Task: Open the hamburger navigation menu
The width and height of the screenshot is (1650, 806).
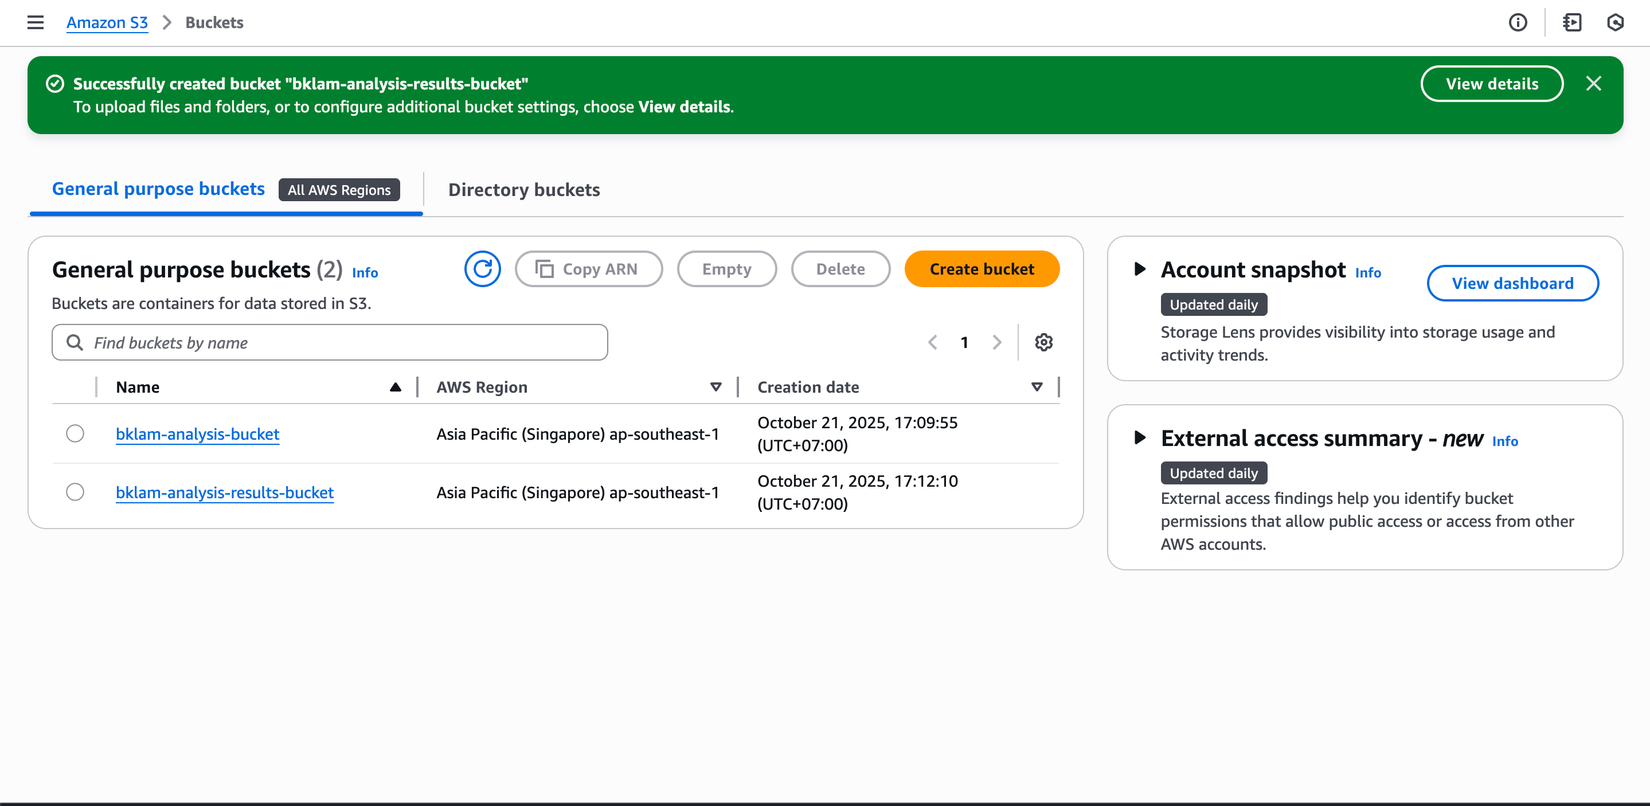Action: tap(35, 22)
